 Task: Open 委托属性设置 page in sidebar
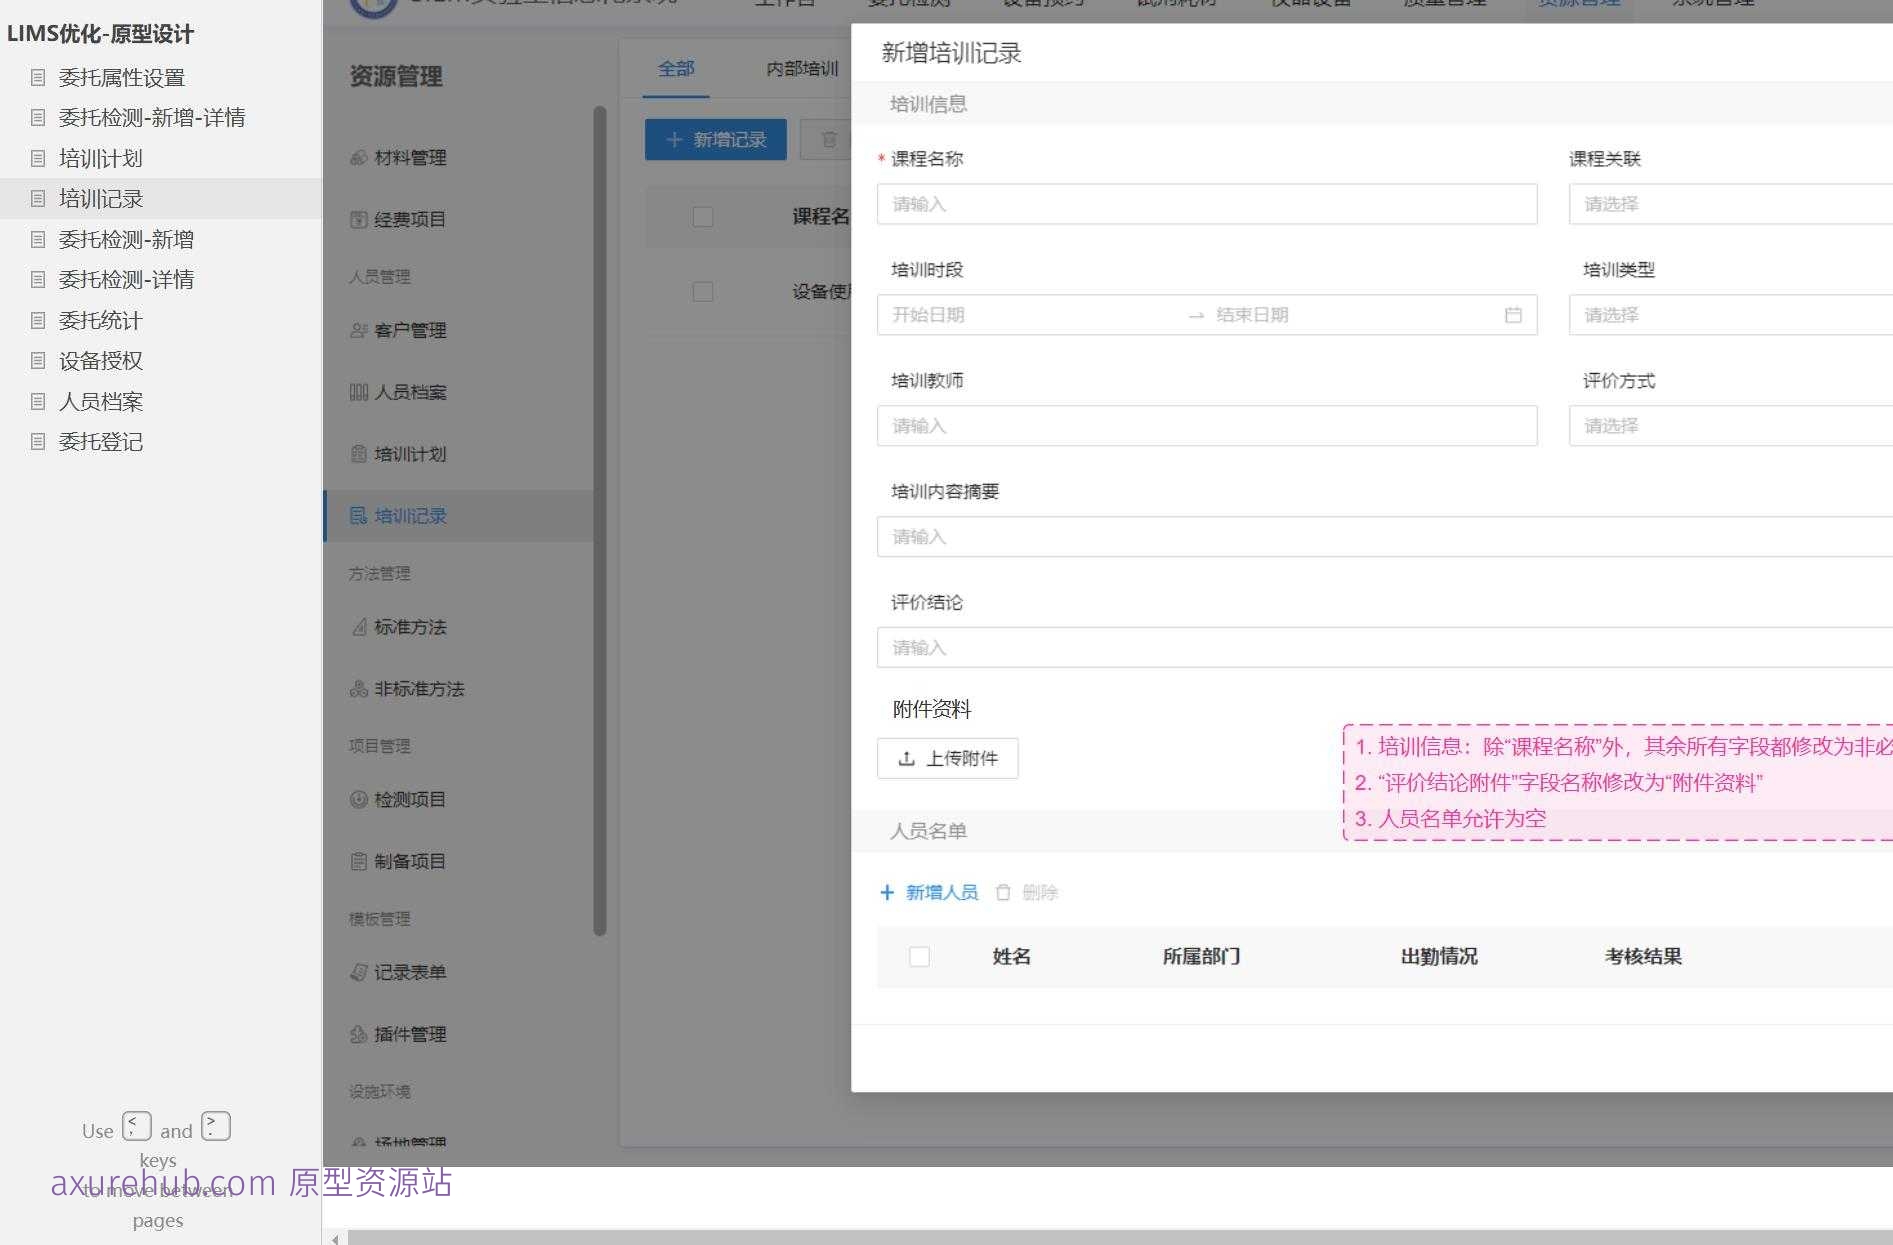coord(121,77)
